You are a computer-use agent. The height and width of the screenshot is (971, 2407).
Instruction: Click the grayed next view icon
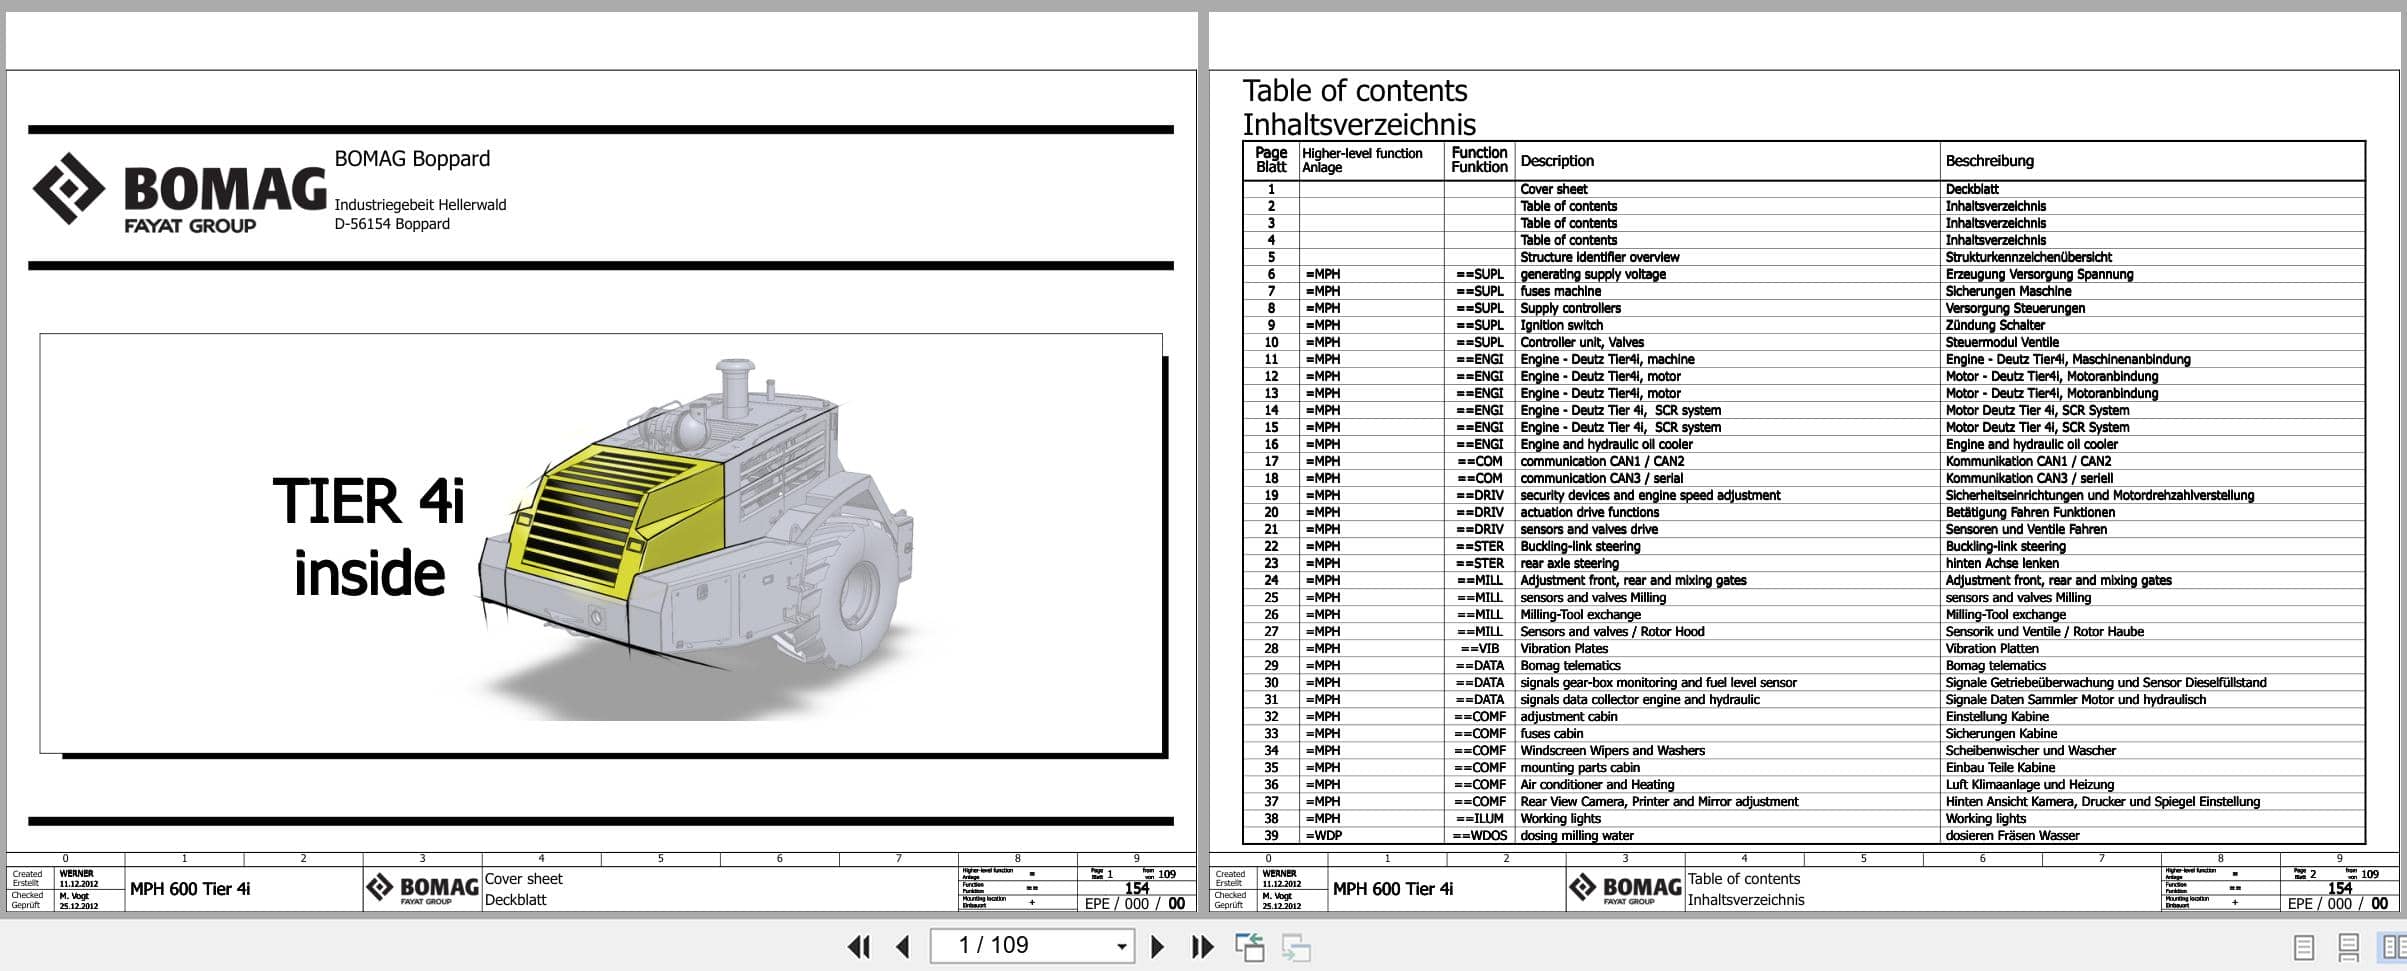(1296, 946)
